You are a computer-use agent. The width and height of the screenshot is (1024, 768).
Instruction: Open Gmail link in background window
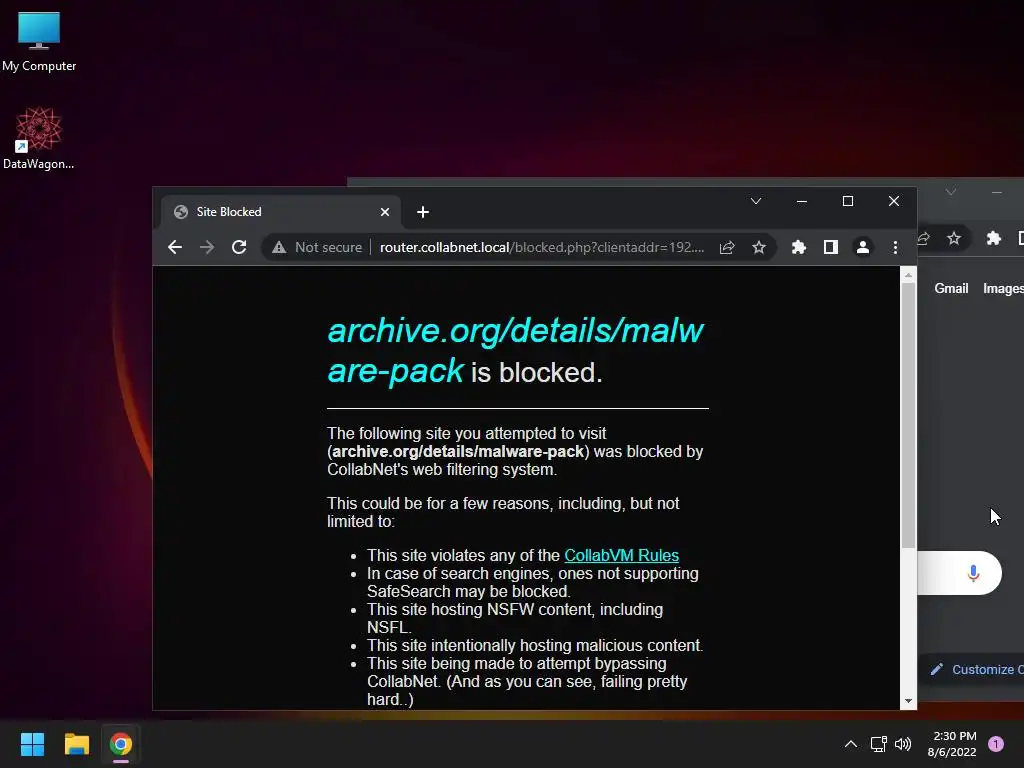click(951, 288)
